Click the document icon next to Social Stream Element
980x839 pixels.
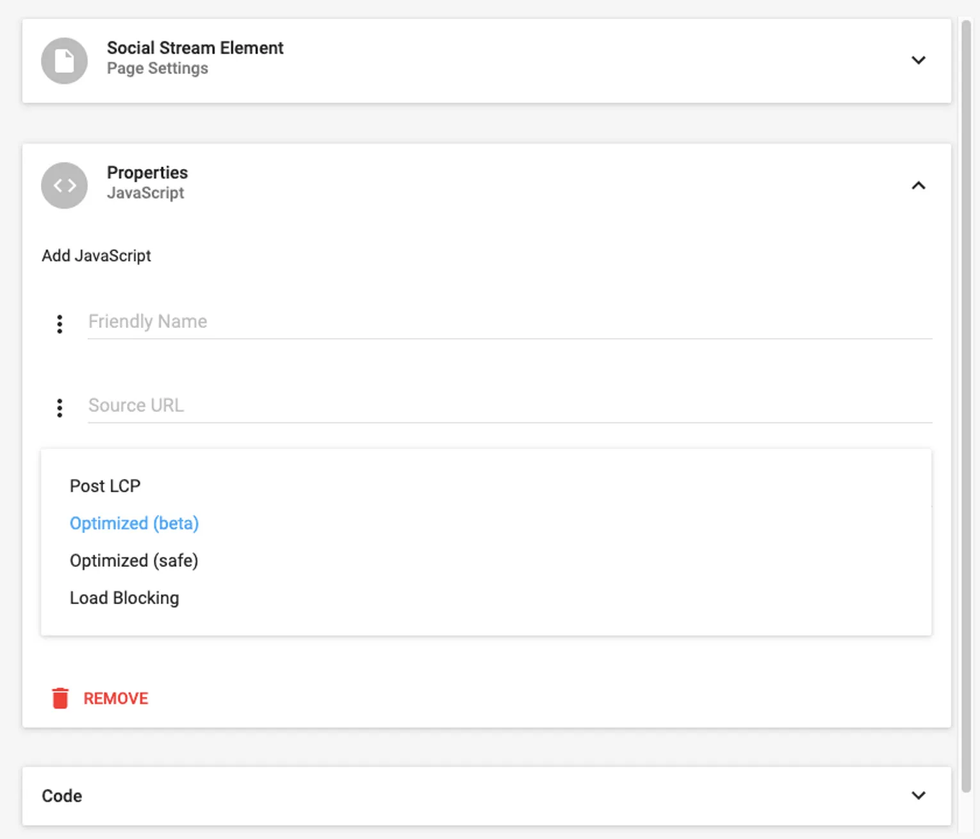point(63,60)
